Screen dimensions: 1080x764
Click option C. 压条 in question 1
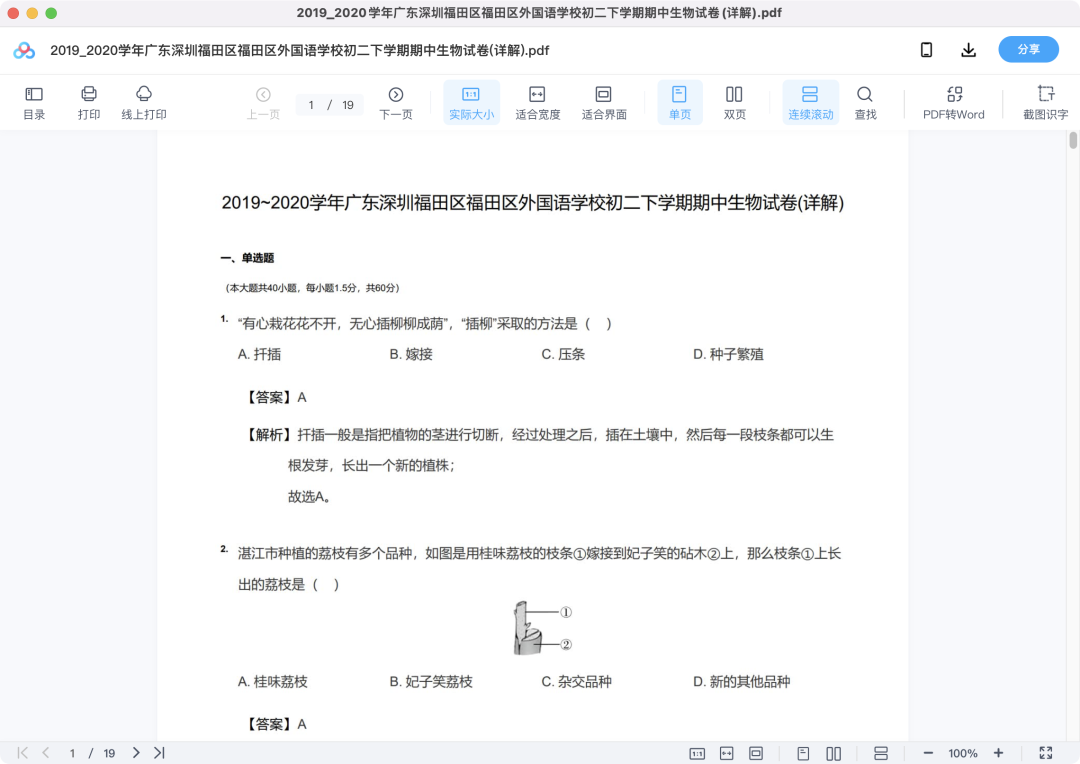tap(563, 354)
